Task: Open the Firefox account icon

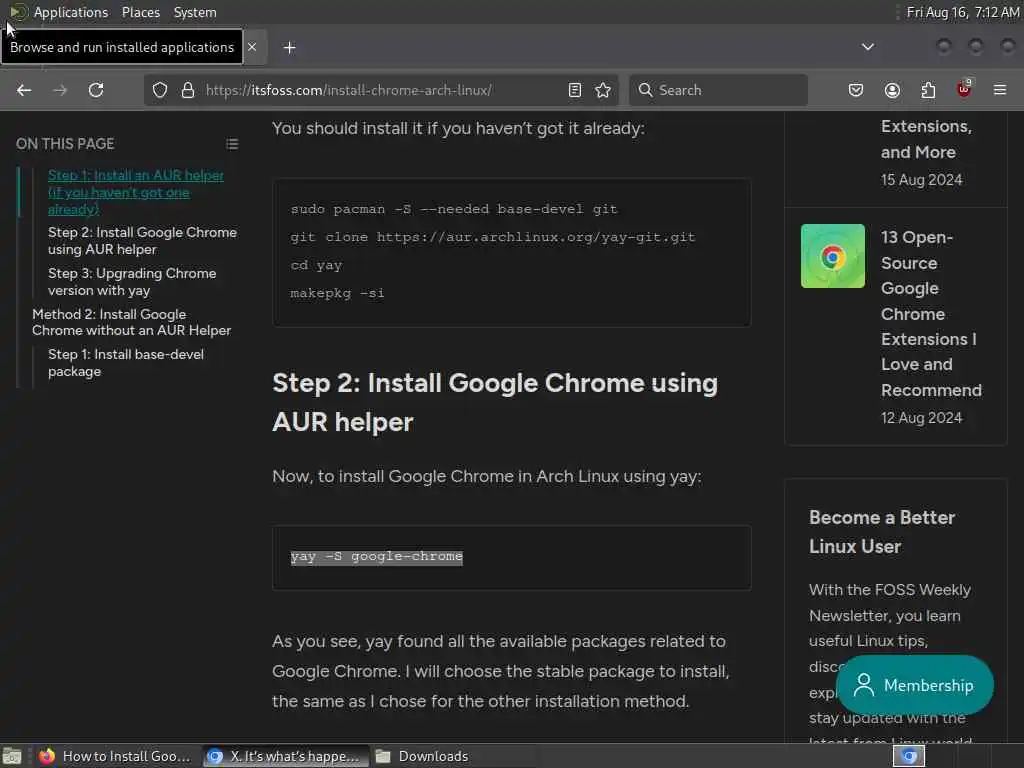Action: pyautogui.click(x=892, y=90)
